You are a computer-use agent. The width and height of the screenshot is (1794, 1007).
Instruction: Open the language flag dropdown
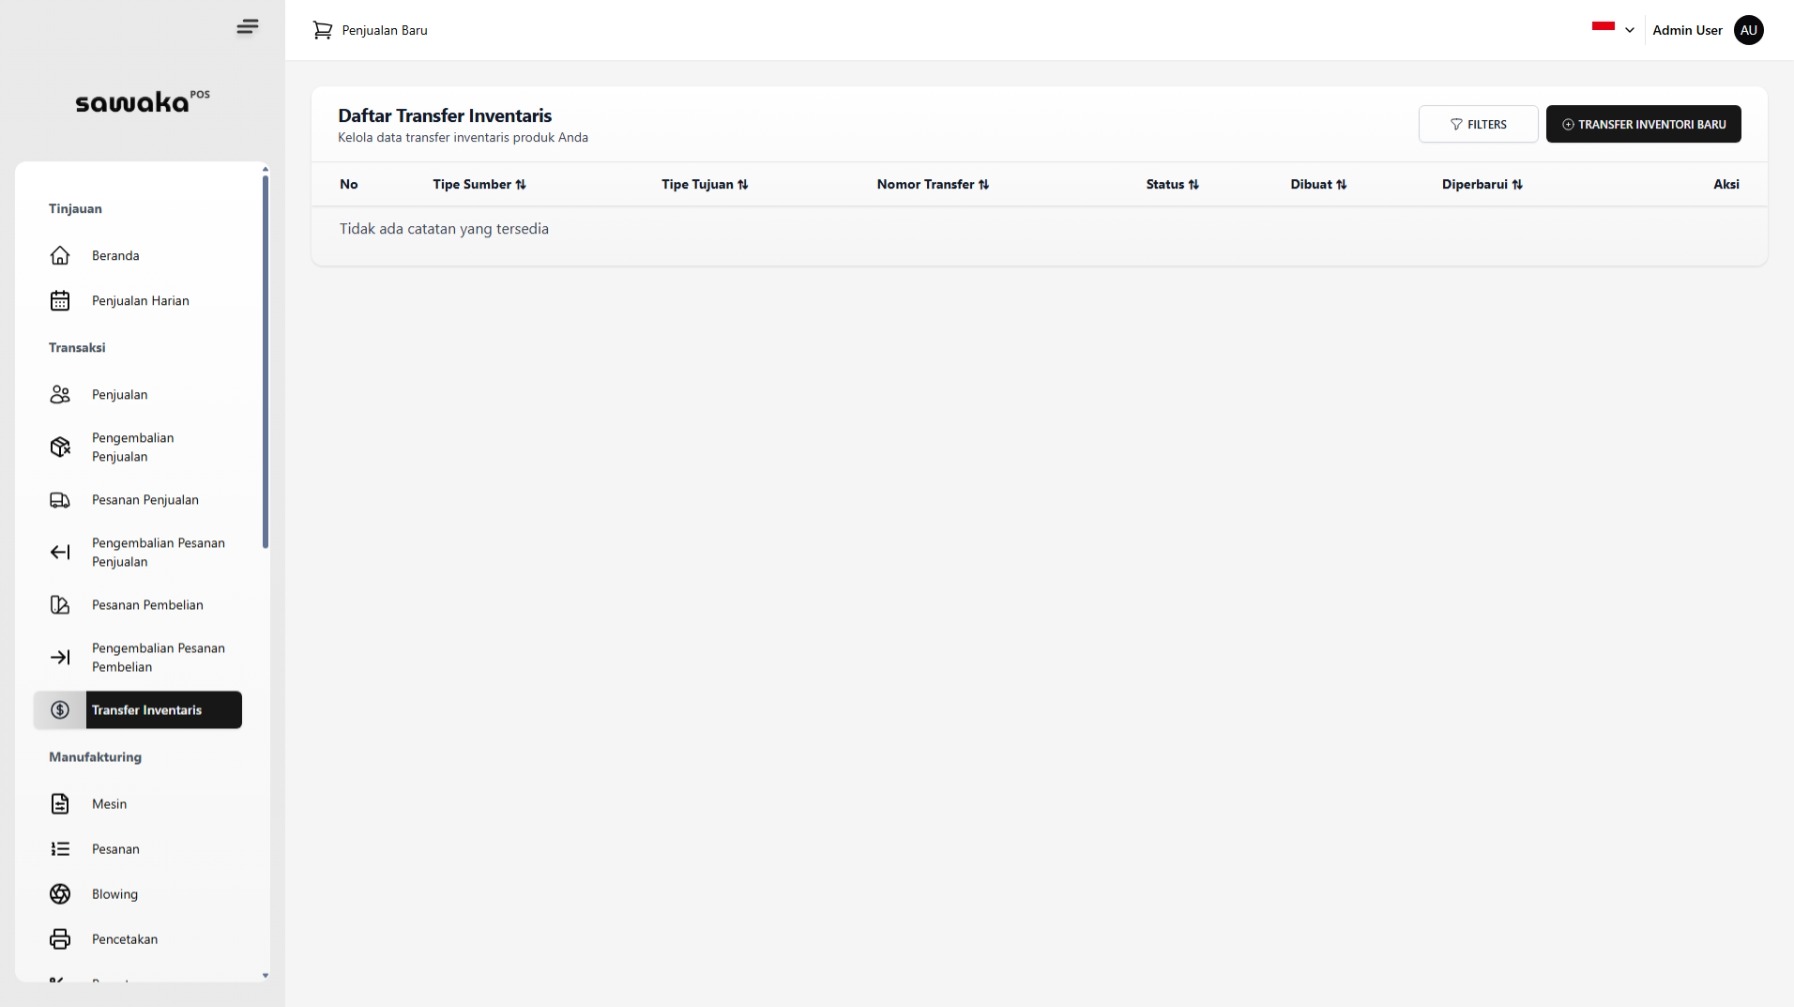tap(1612, 29)
